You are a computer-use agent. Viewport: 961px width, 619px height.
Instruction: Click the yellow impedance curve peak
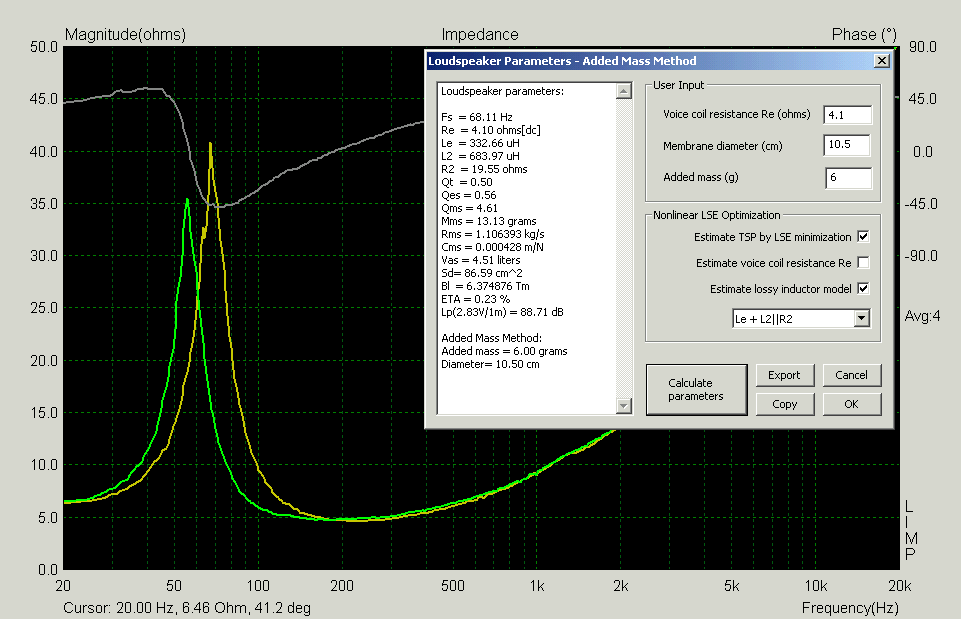point(210,145)
